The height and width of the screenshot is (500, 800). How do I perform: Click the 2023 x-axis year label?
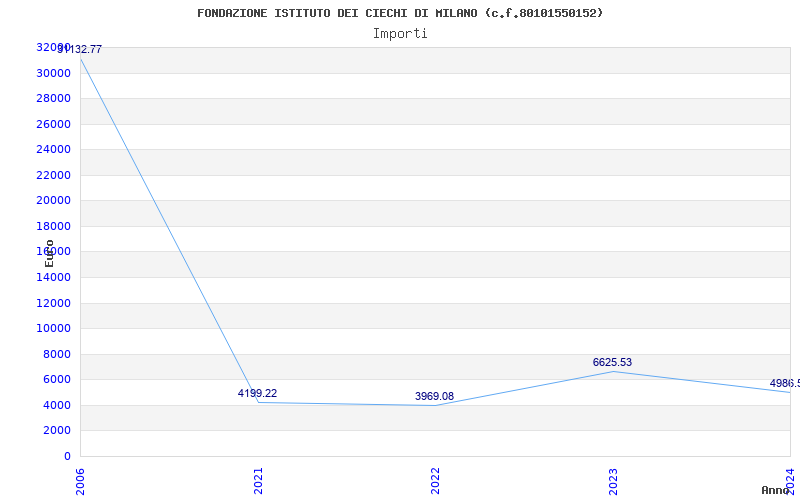coord(613,482)
